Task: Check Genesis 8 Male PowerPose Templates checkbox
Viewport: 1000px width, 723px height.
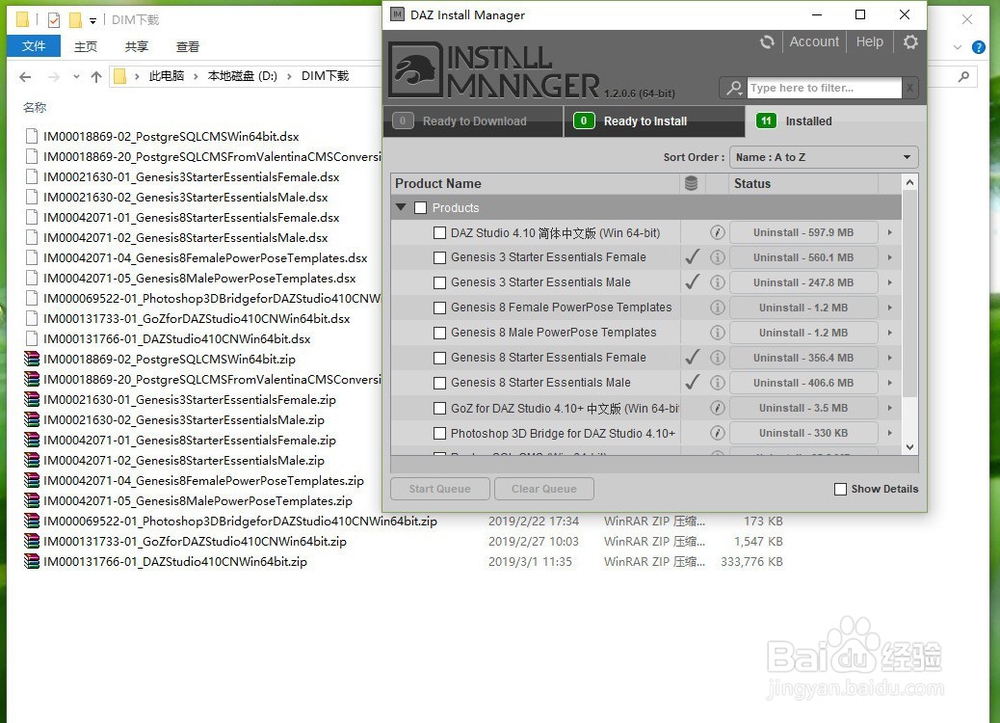Action: tap(439, 333)
